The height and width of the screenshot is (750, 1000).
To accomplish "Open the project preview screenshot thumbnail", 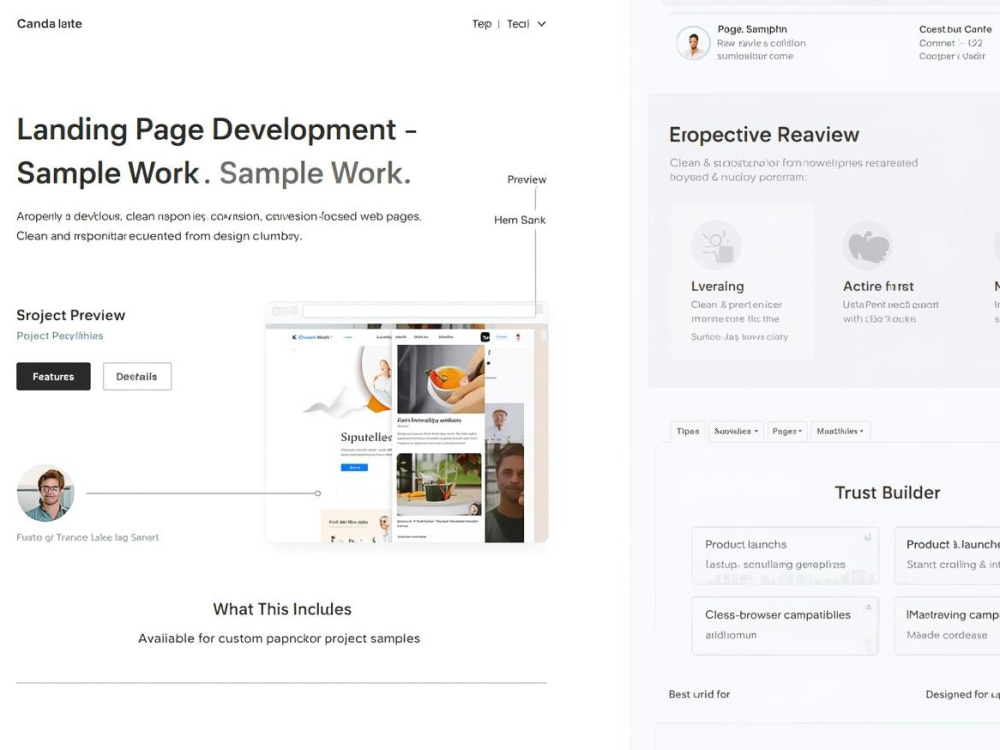I will pyautogui.click(x=407, y=422).
